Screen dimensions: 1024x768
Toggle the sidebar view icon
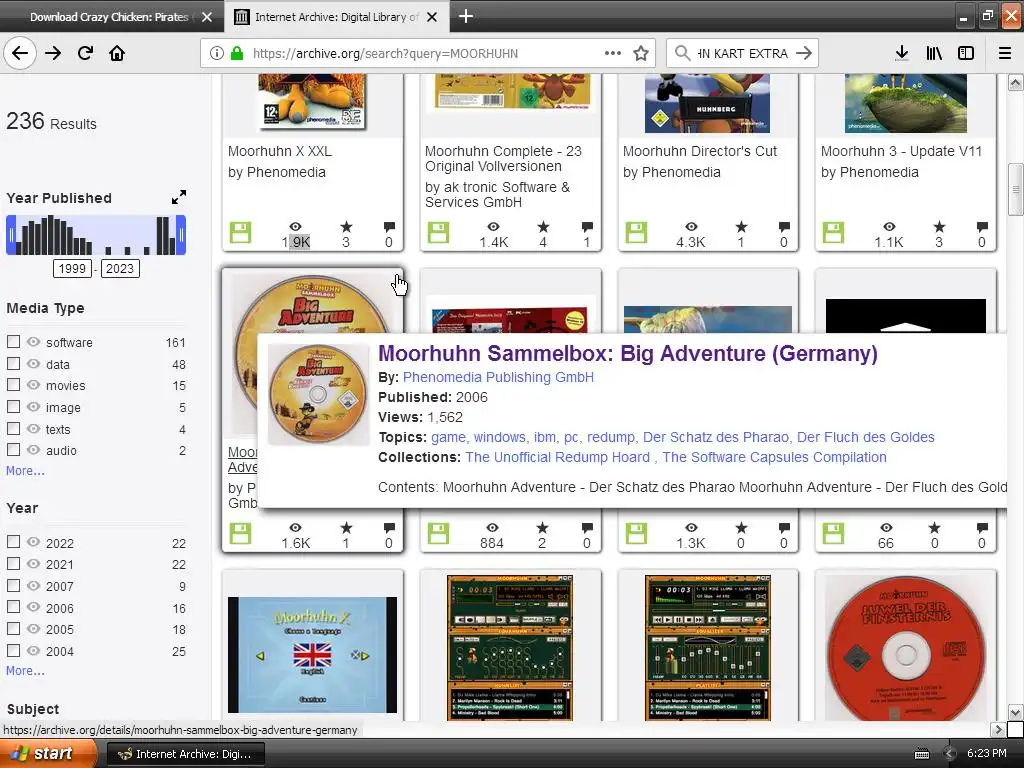[x=966, y=54]
